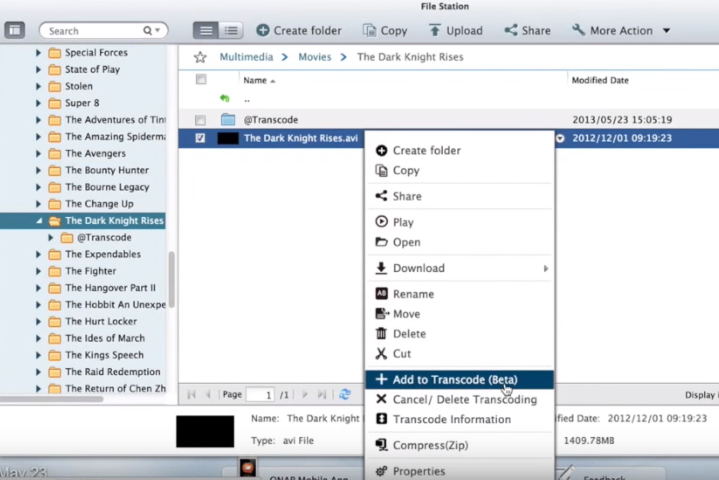Add folder to favorites star icon

click(200, 57)
